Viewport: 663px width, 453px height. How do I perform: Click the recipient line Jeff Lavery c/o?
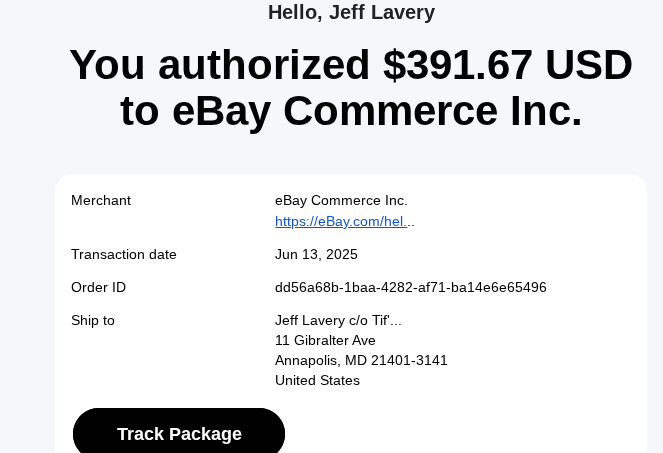pos(322,320)
